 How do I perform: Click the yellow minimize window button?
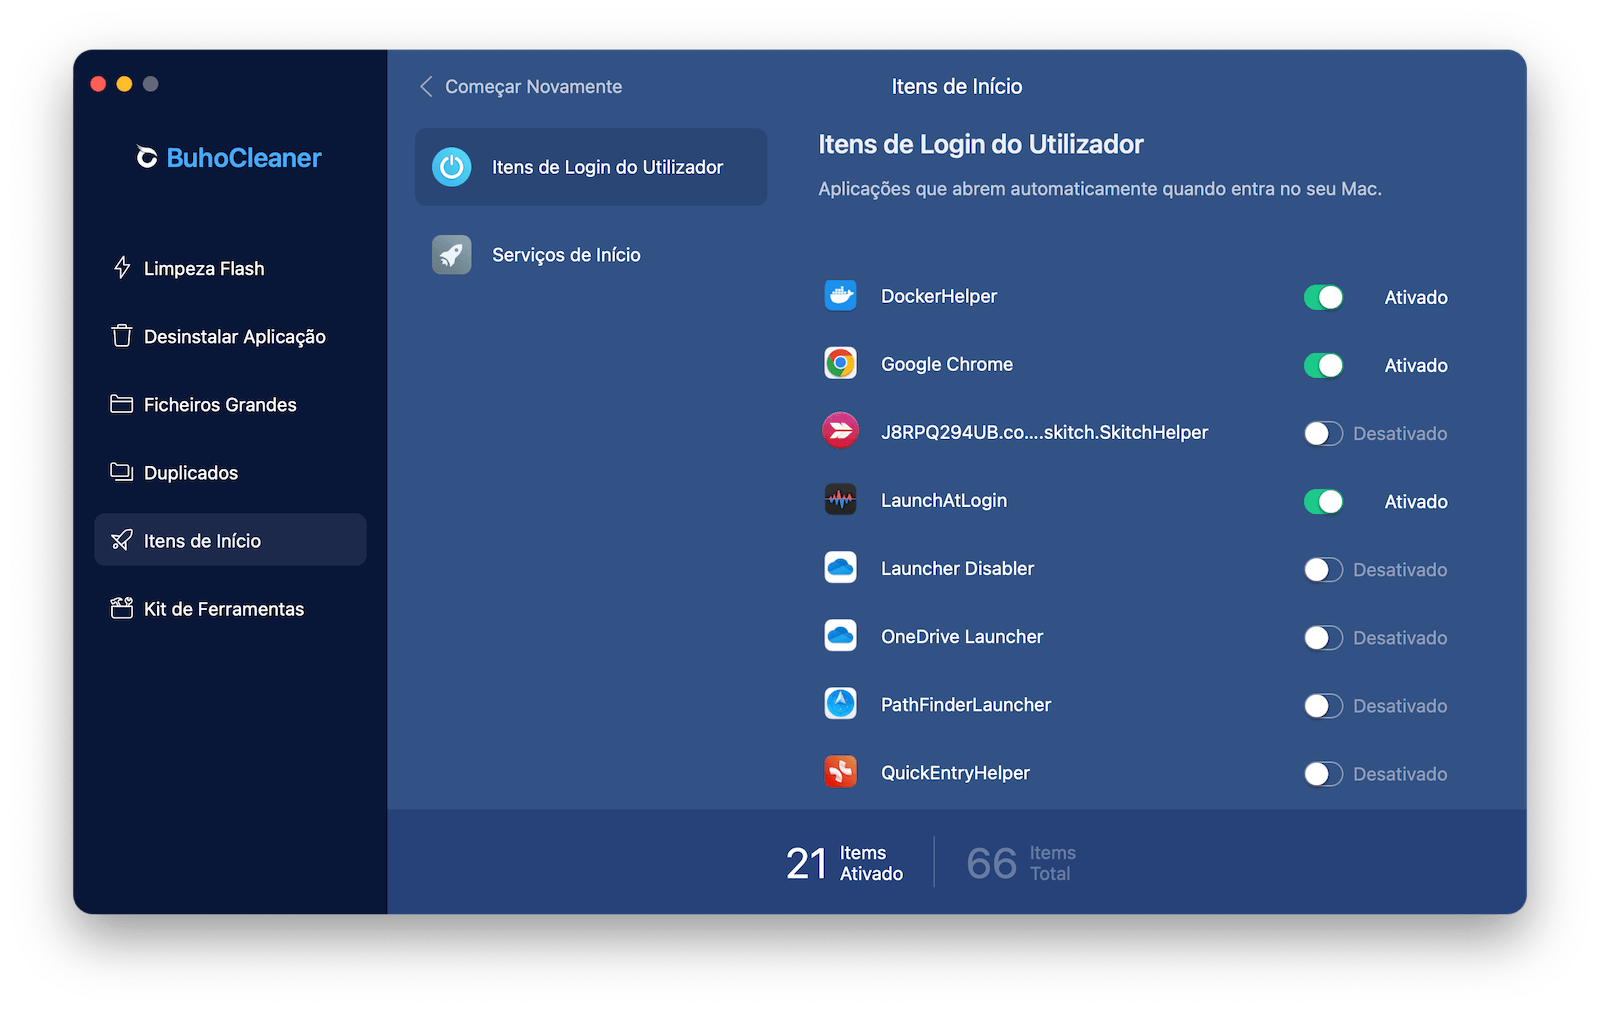[124, 84]
